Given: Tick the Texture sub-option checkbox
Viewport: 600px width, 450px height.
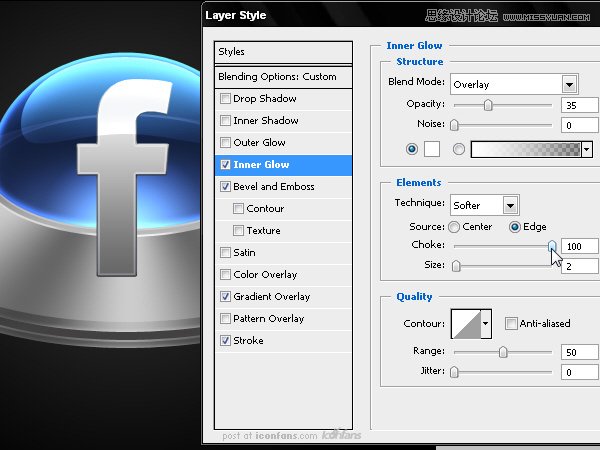Looking at the screenshot, I should pos(238,231).
